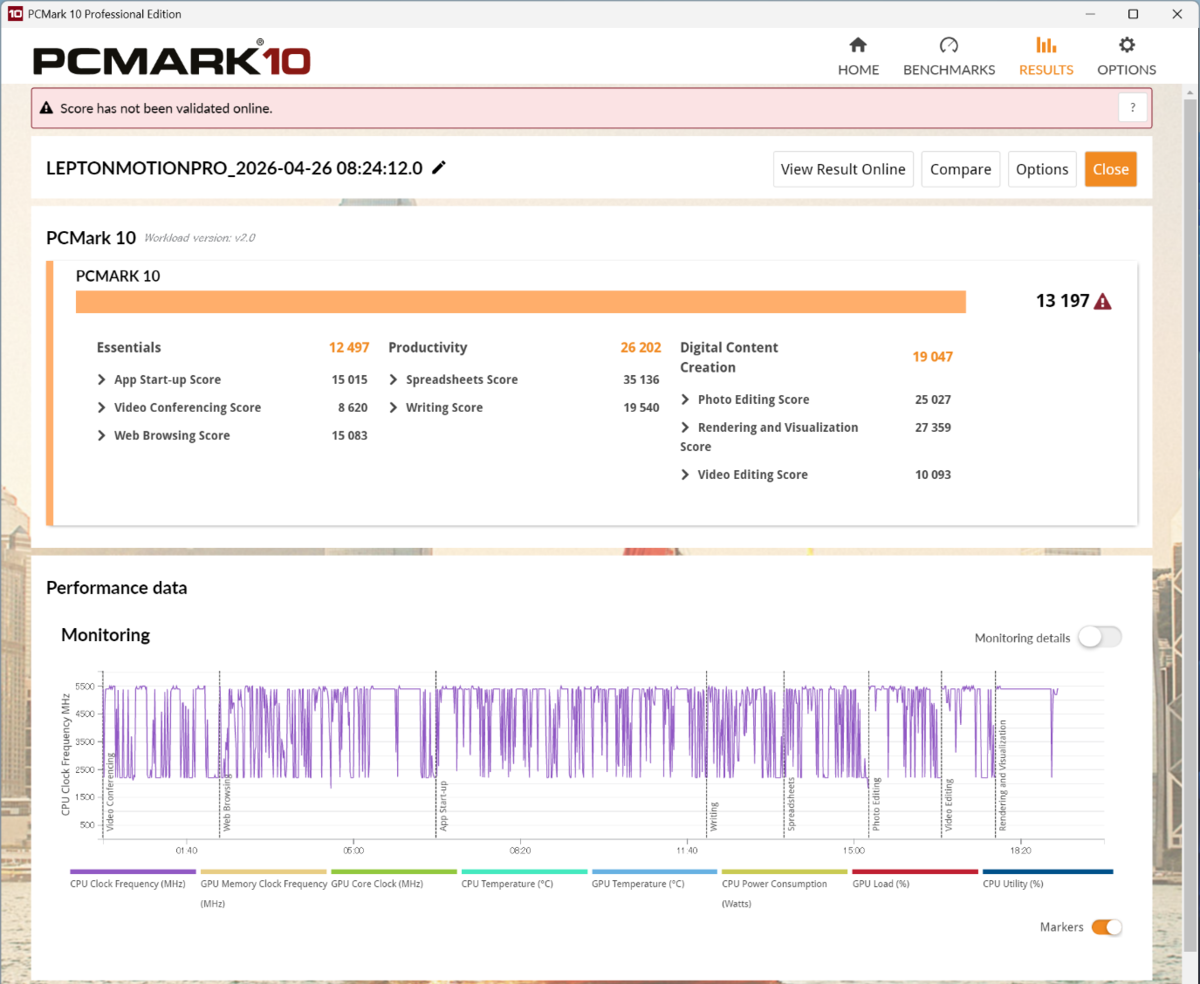This screenshot has width=1200, height=984.
Task: Click the orange PCMARK 10 score bar
Action: click(x=521, y=302)
